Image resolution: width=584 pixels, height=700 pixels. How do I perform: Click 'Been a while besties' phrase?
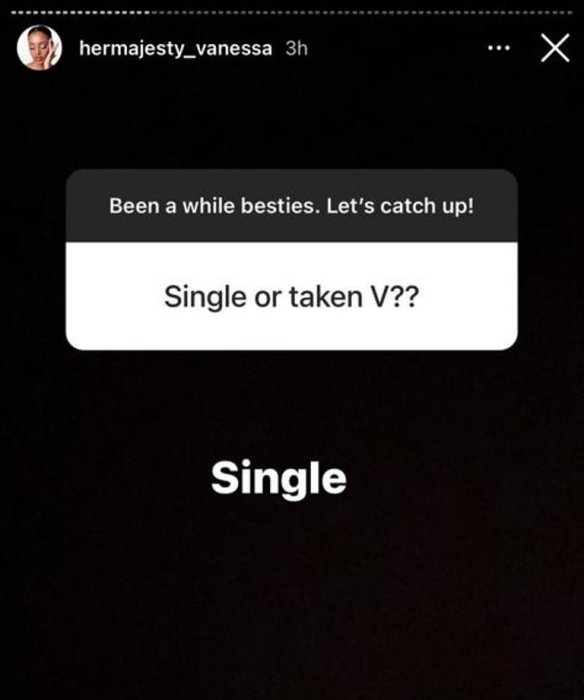pyautogui.click(x=215, y=206)
